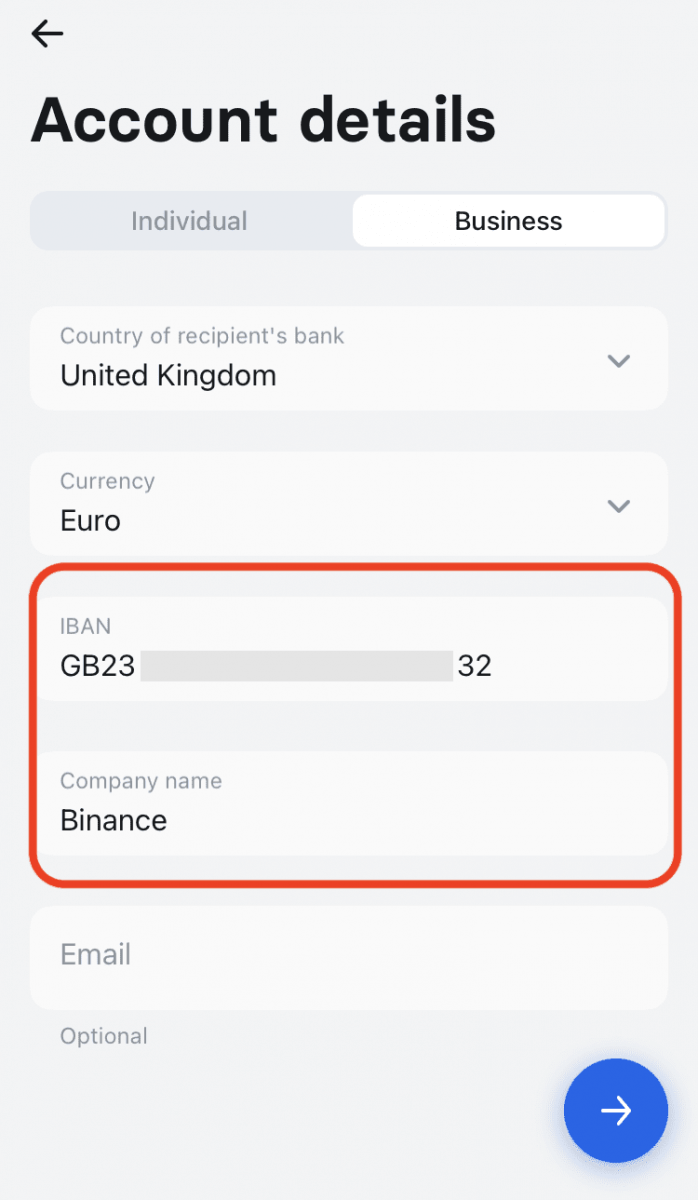698x1200 pixels.
Task: Tap the chevron on the bank country selector
Action: point(619,360)
